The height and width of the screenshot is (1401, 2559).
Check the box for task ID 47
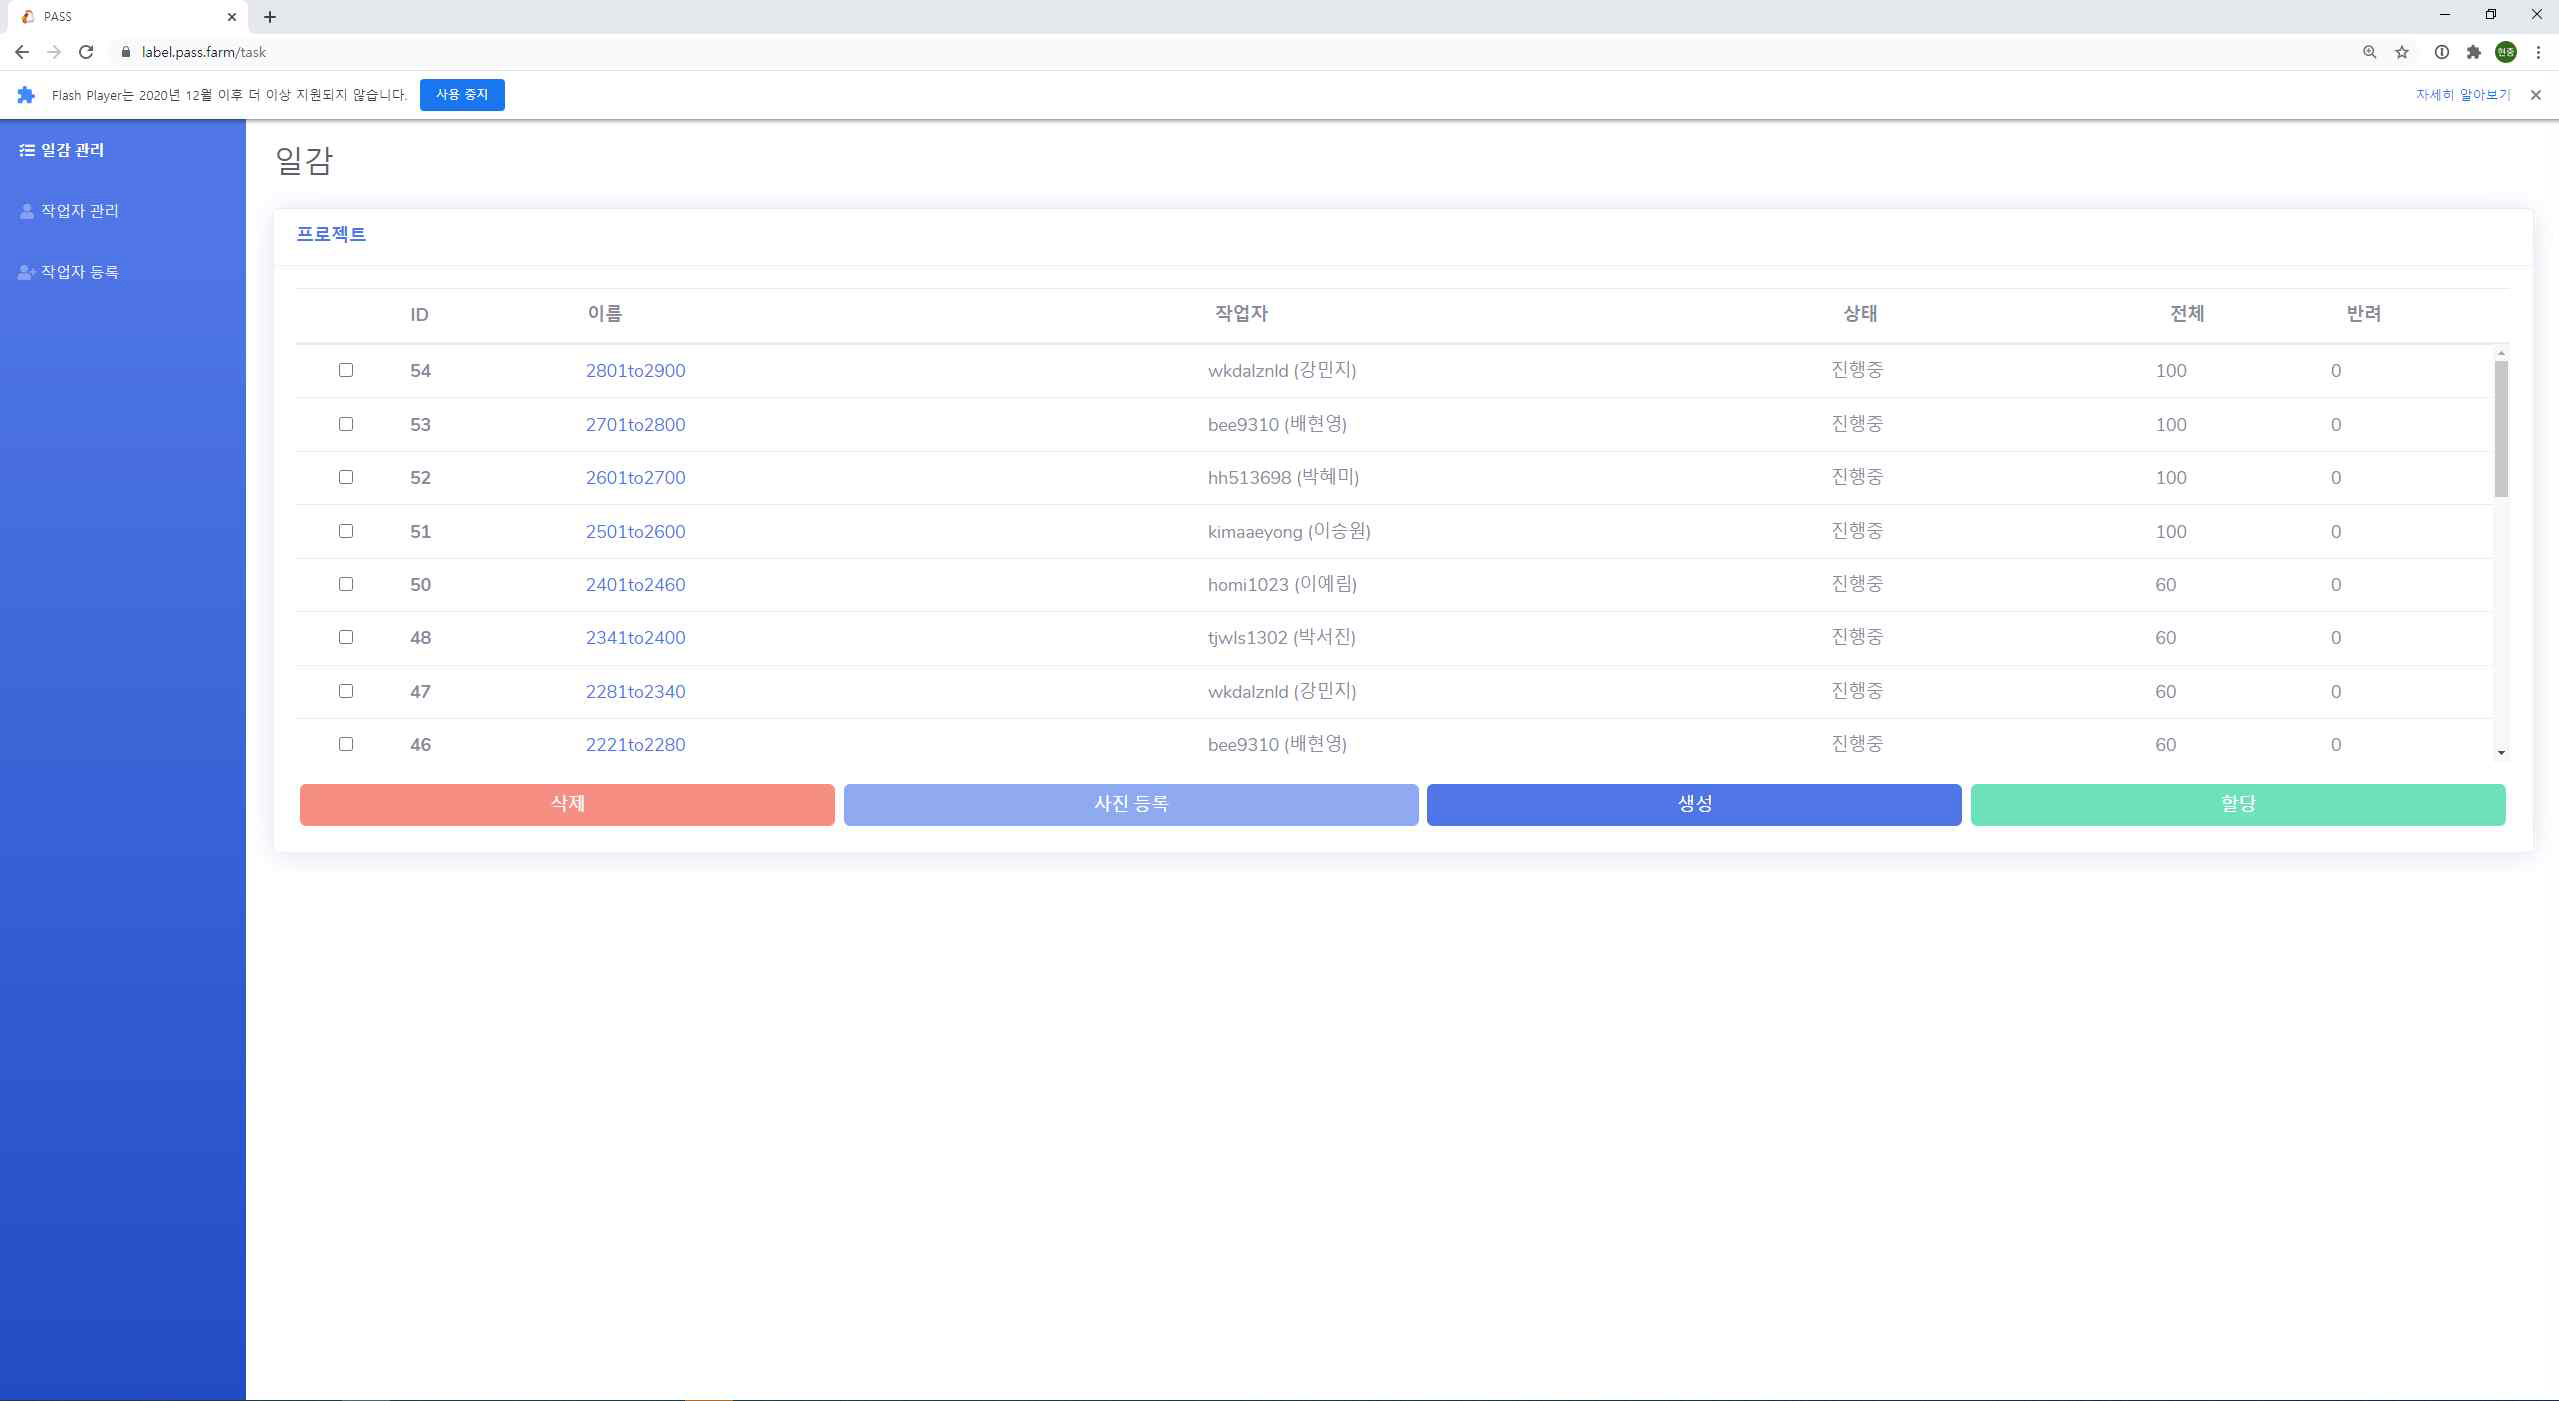346,691
